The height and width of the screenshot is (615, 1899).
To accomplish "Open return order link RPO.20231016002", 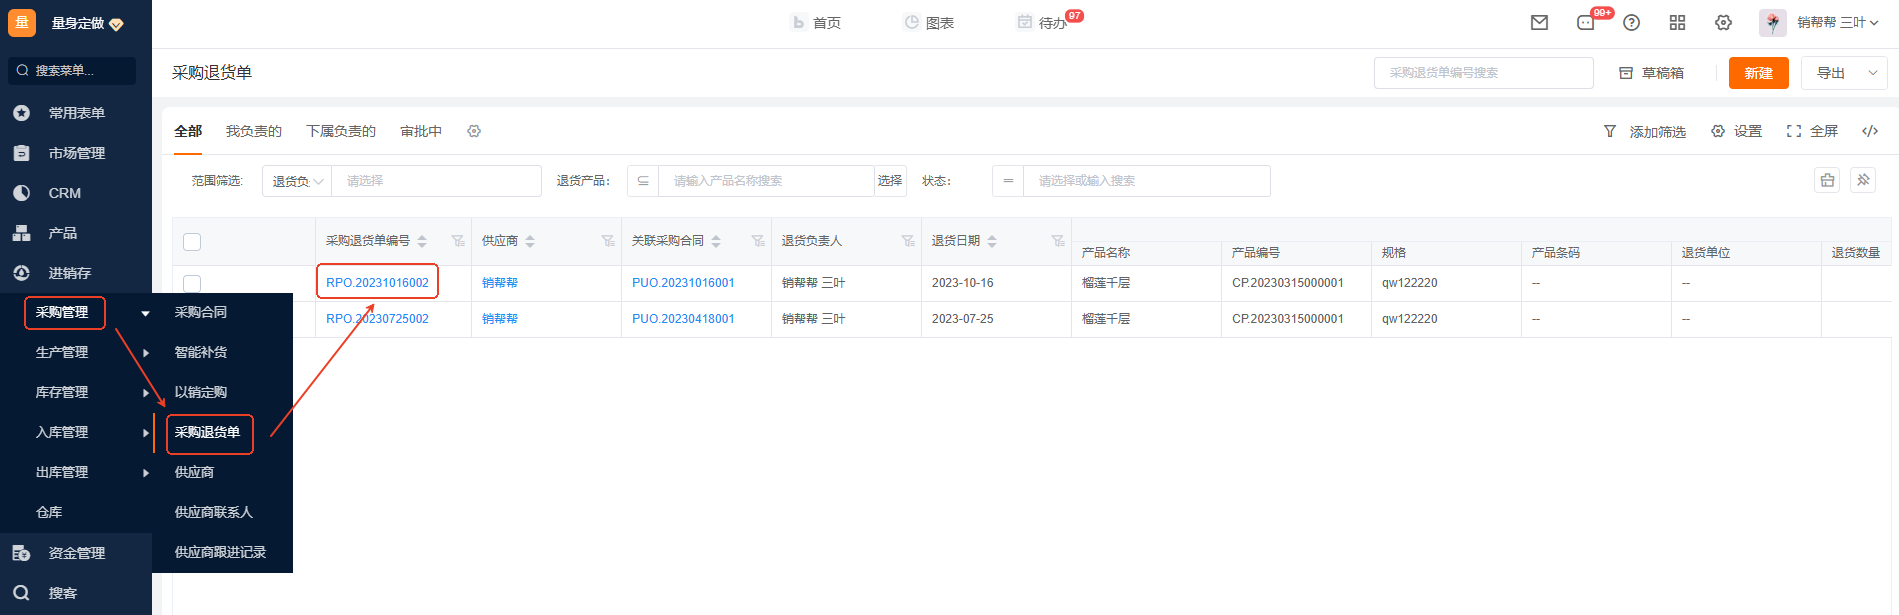I will click(377, 283).
